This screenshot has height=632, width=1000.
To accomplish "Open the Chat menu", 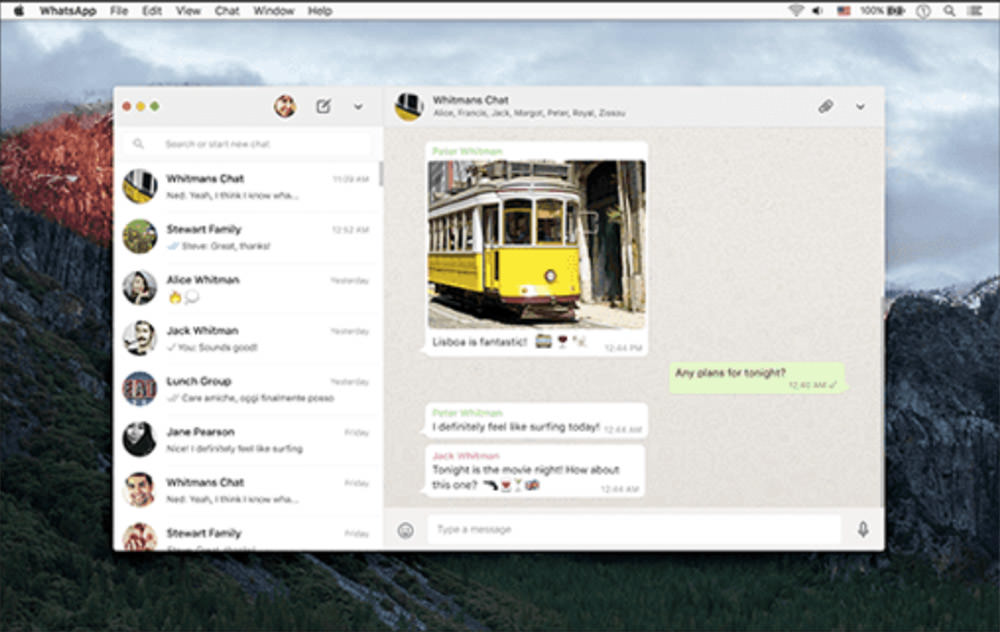I will [x=227, y=11].
